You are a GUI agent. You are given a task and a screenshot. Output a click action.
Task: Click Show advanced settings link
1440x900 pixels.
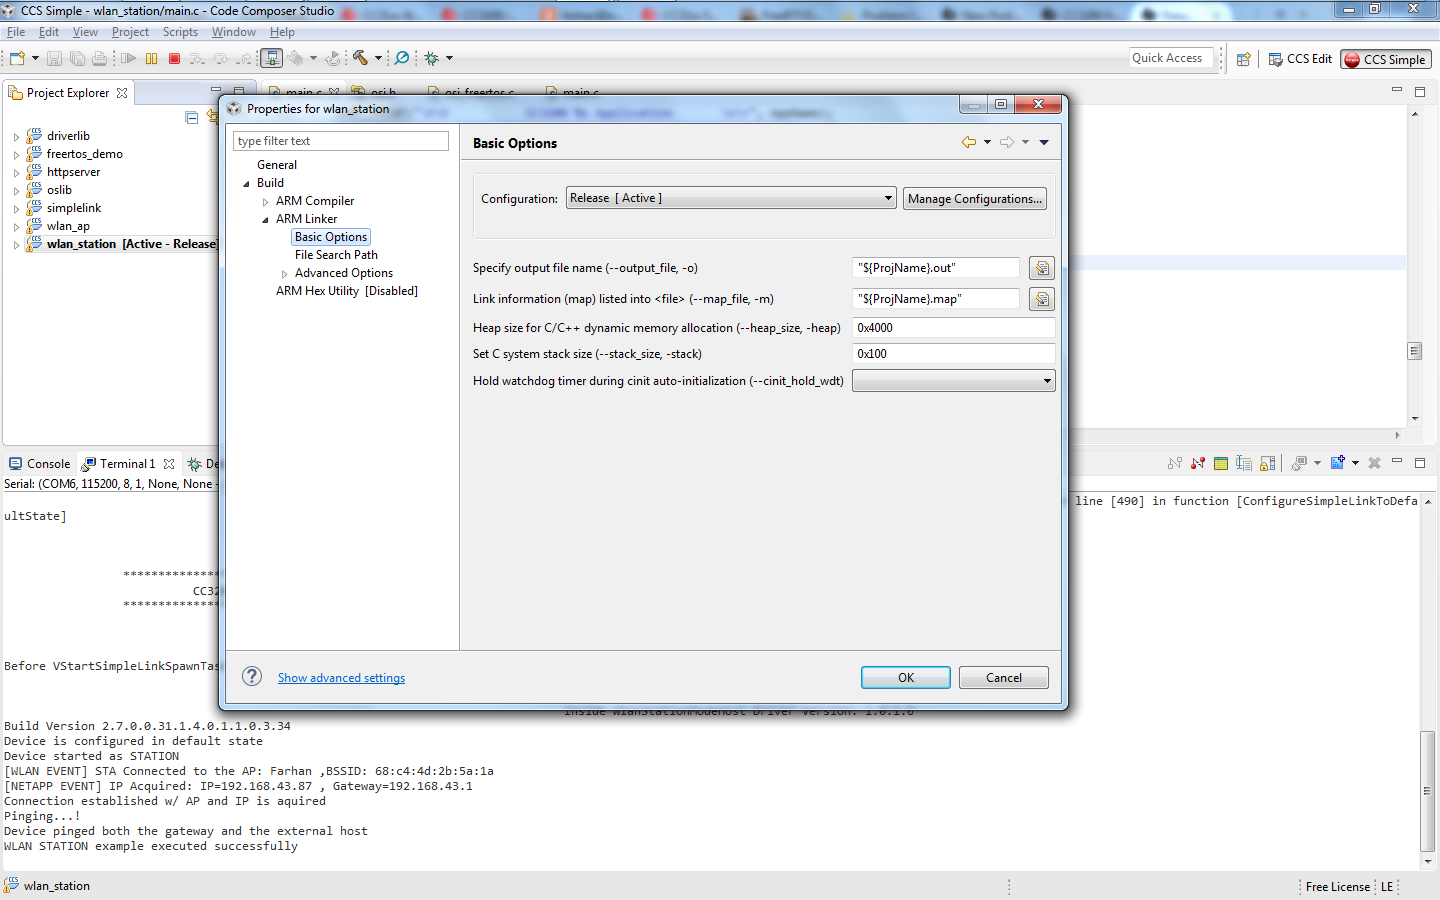click(342, 678)
